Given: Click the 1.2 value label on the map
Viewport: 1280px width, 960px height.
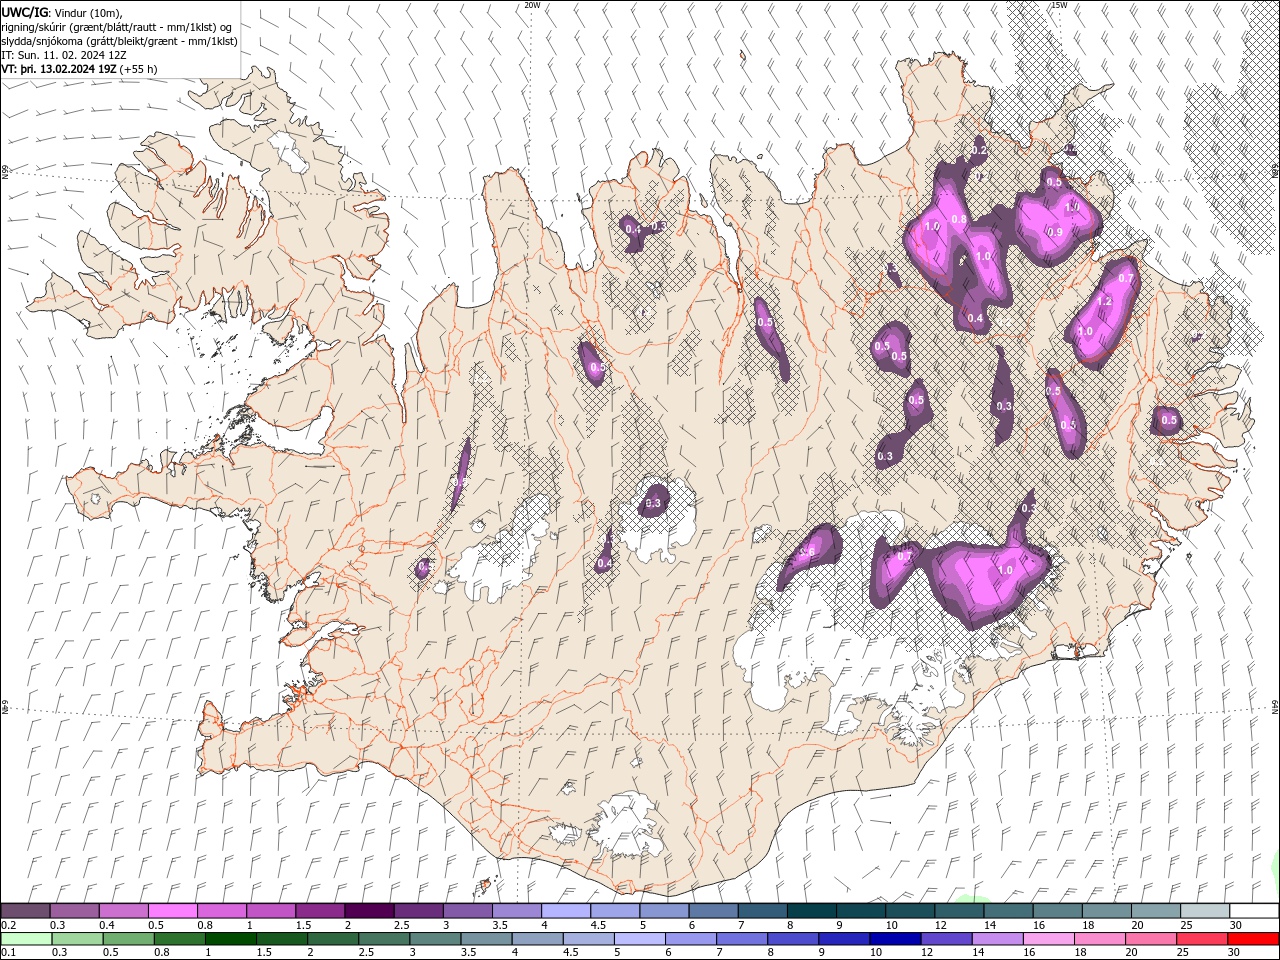Looking at the screenshot, I should point(1105,301).
